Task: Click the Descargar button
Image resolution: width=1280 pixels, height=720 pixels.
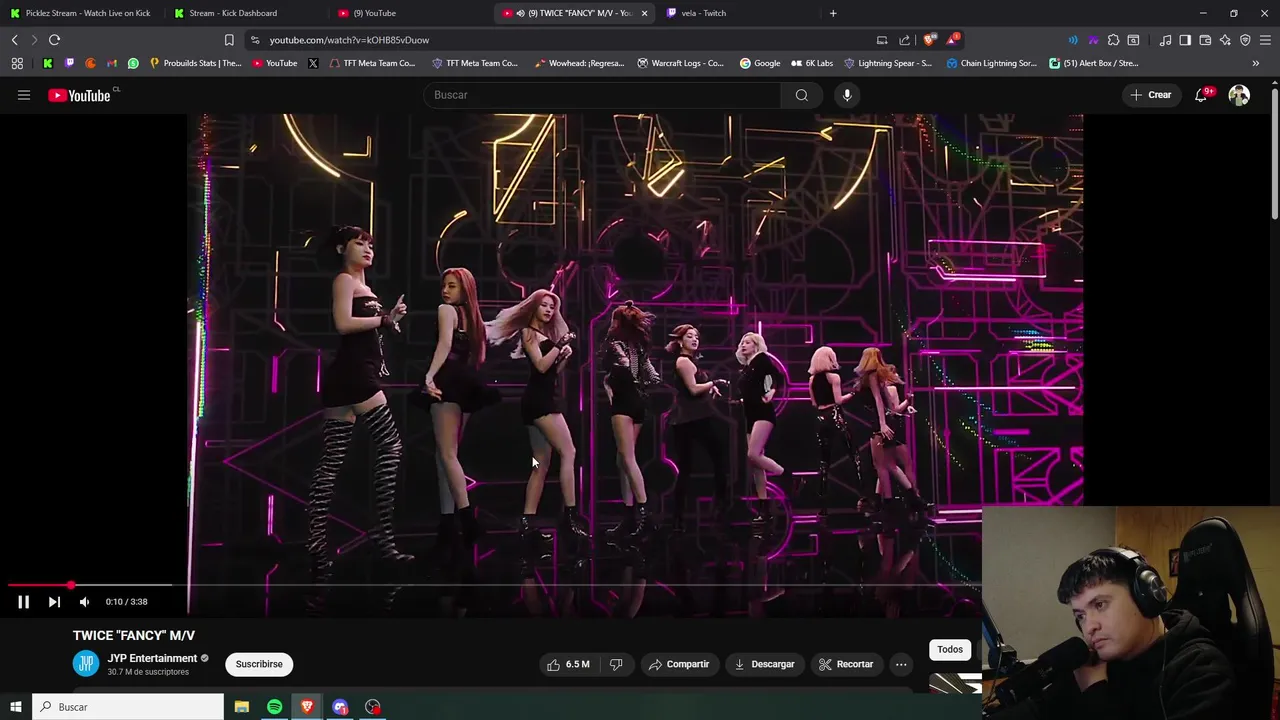Action: [x=764, y=664]
